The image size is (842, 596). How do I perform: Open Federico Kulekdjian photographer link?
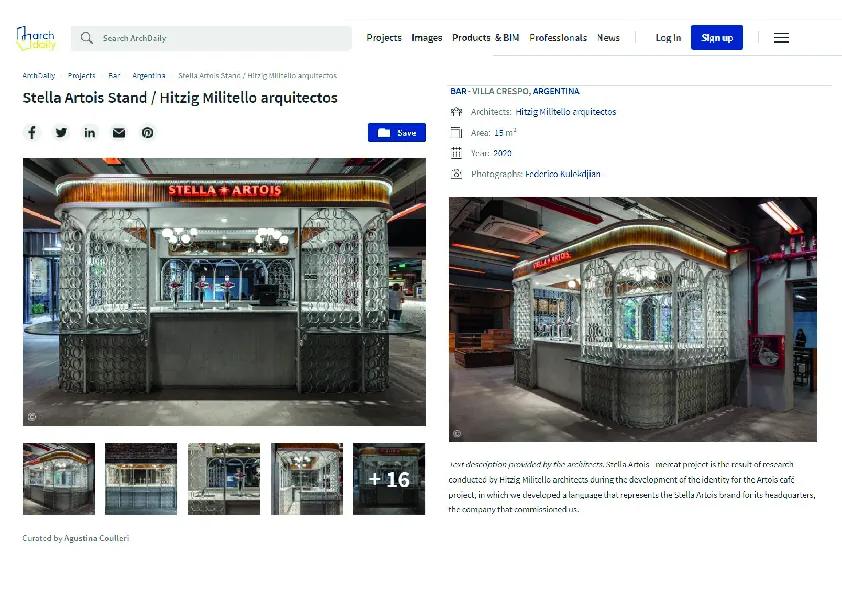tap(563, 174)
